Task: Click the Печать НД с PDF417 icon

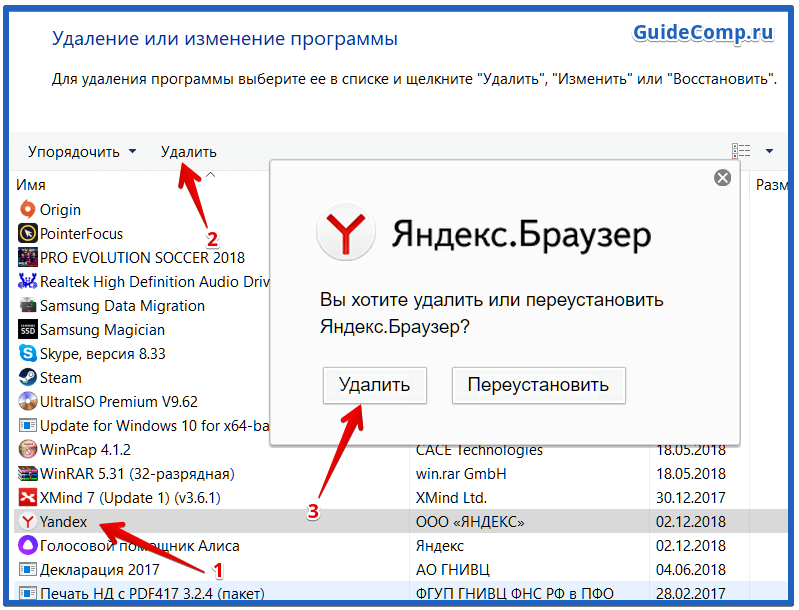Action: pyautogui.click(x=28, y=593)
